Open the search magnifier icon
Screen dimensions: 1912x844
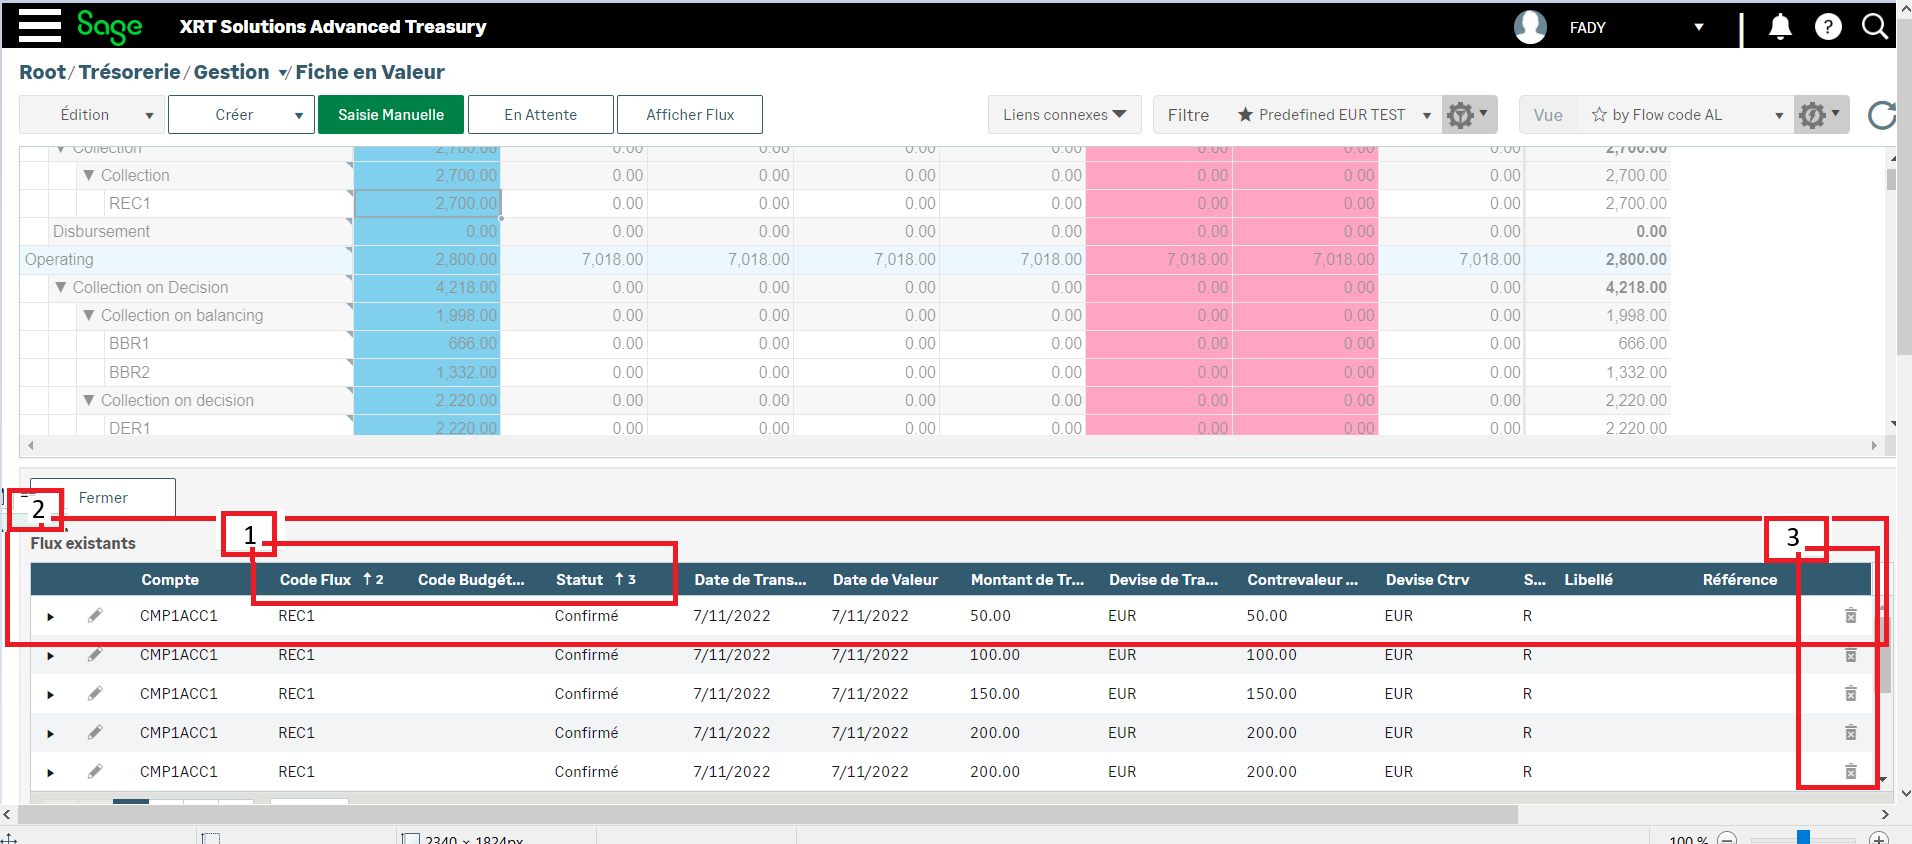coord(1875,27)
